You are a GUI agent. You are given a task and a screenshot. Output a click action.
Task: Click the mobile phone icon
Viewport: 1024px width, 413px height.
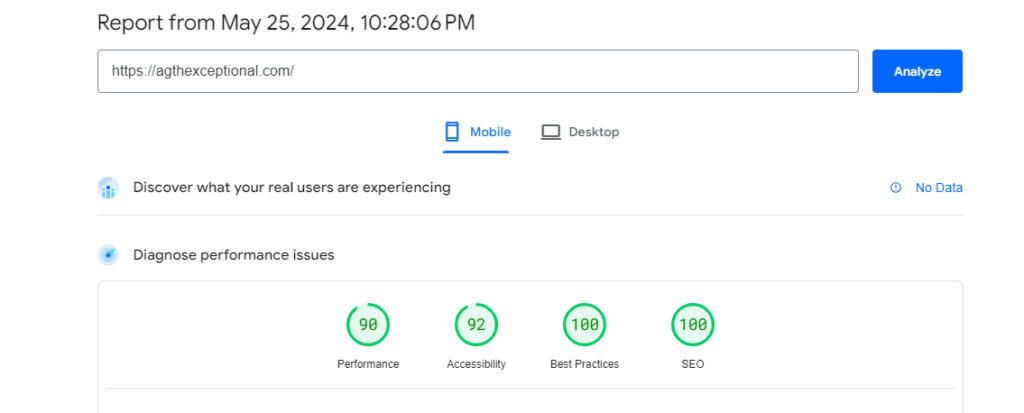pyautogui.click(x=452, y=132)
